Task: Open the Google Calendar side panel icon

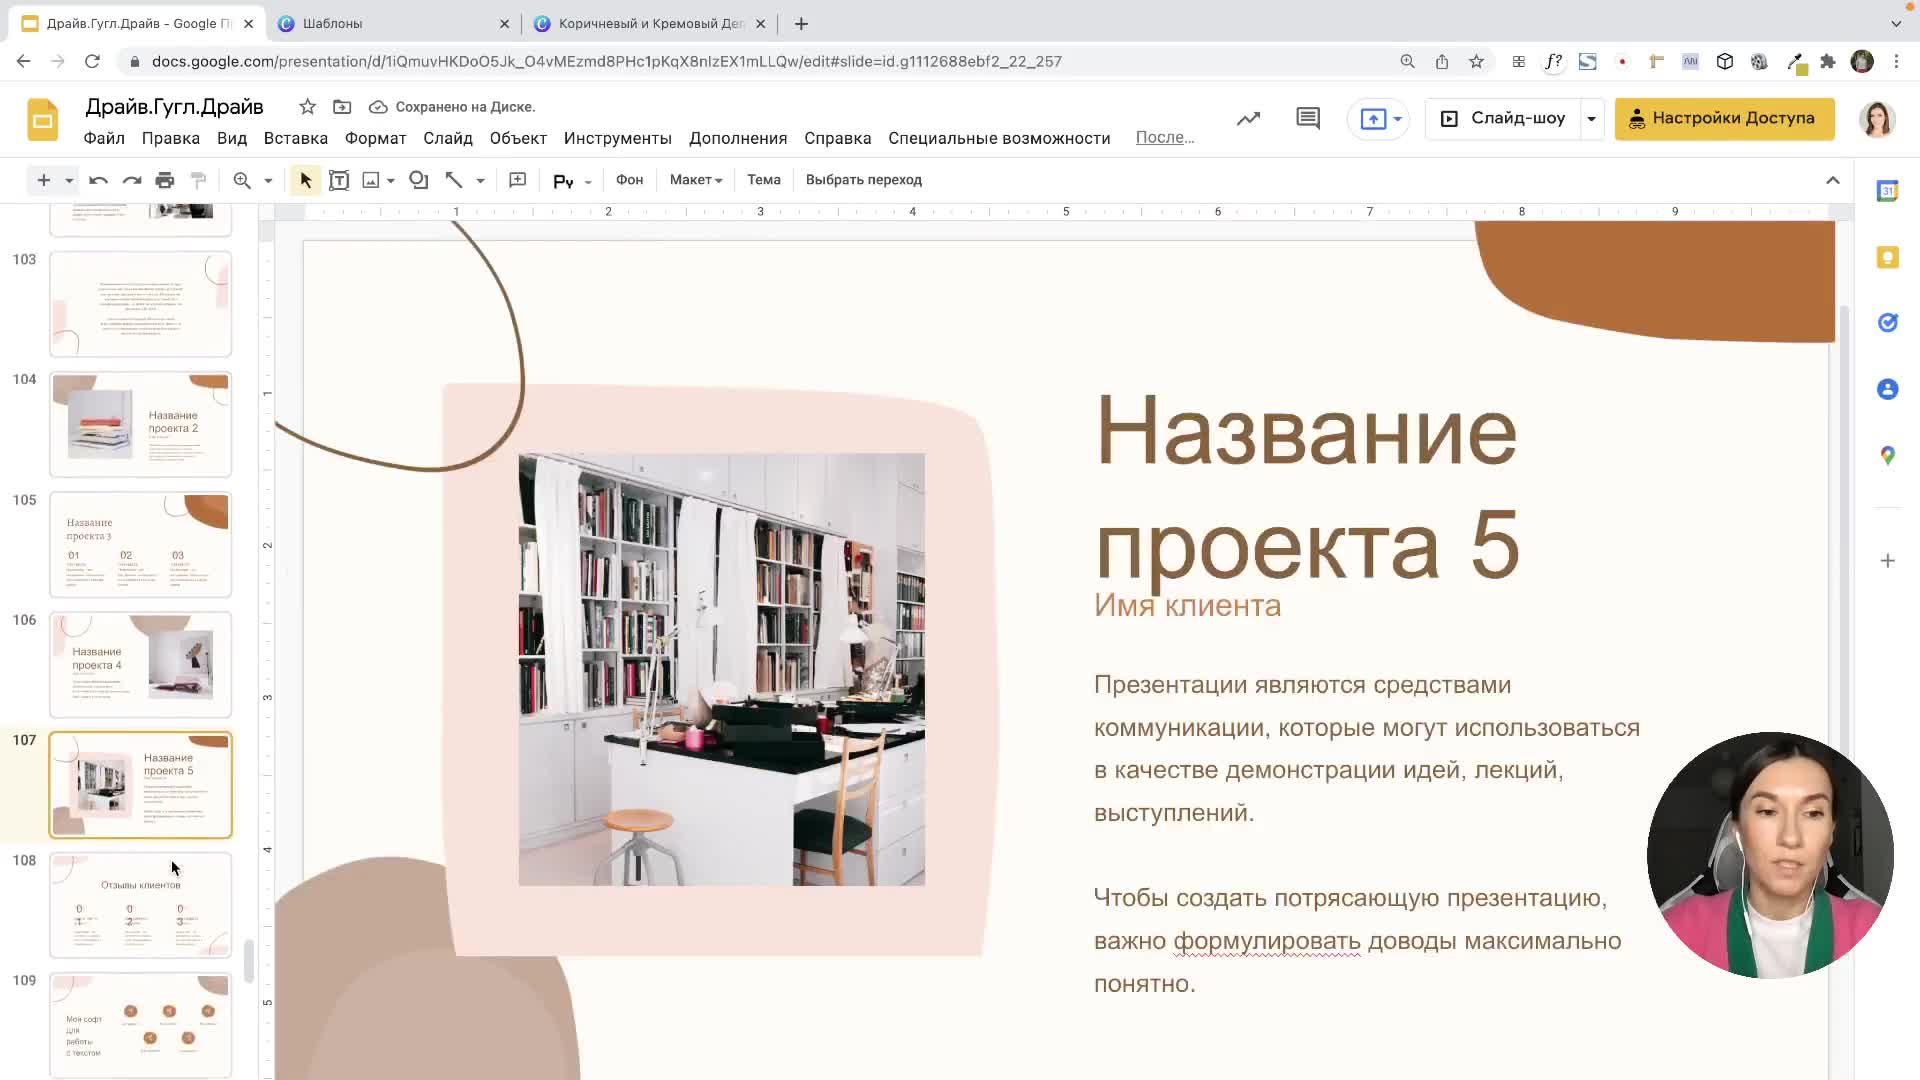Action: [1887, 191]
